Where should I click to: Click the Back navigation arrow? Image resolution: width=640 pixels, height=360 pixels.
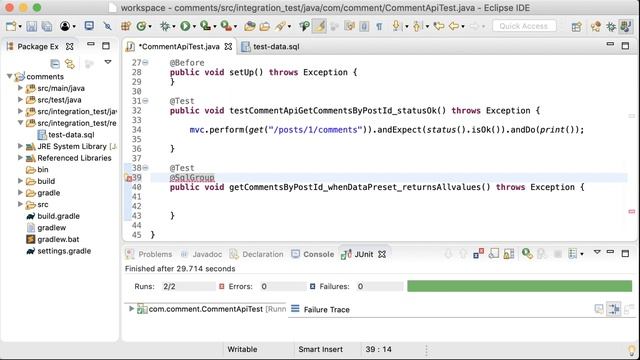pyautogui.click(x=453, y=26)
